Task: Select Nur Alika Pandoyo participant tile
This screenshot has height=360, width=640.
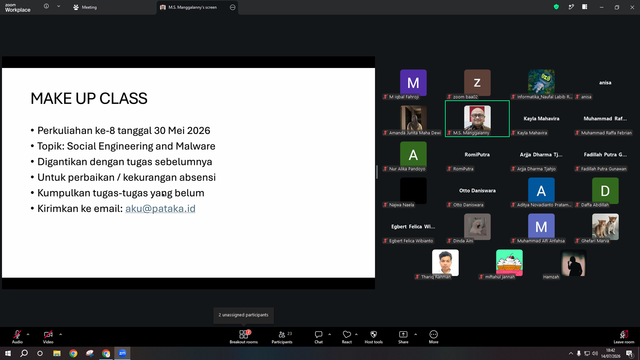Action: point(413,156)
